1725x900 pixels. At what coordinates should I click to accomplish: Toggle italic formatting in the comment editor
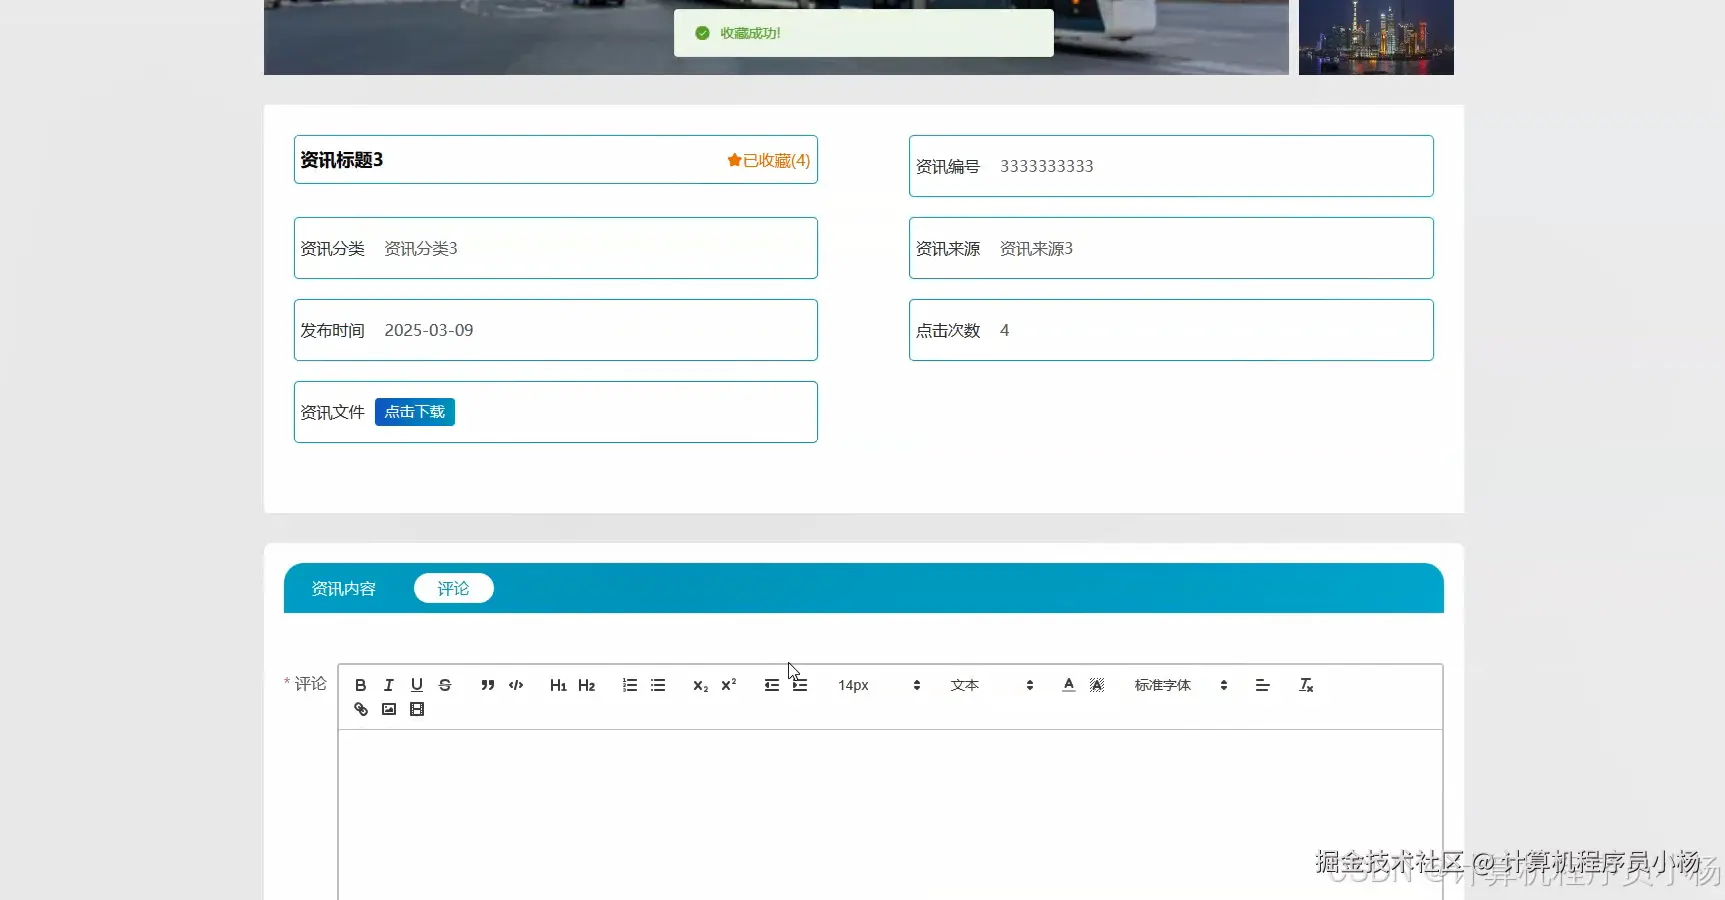(x=389, y=685)
